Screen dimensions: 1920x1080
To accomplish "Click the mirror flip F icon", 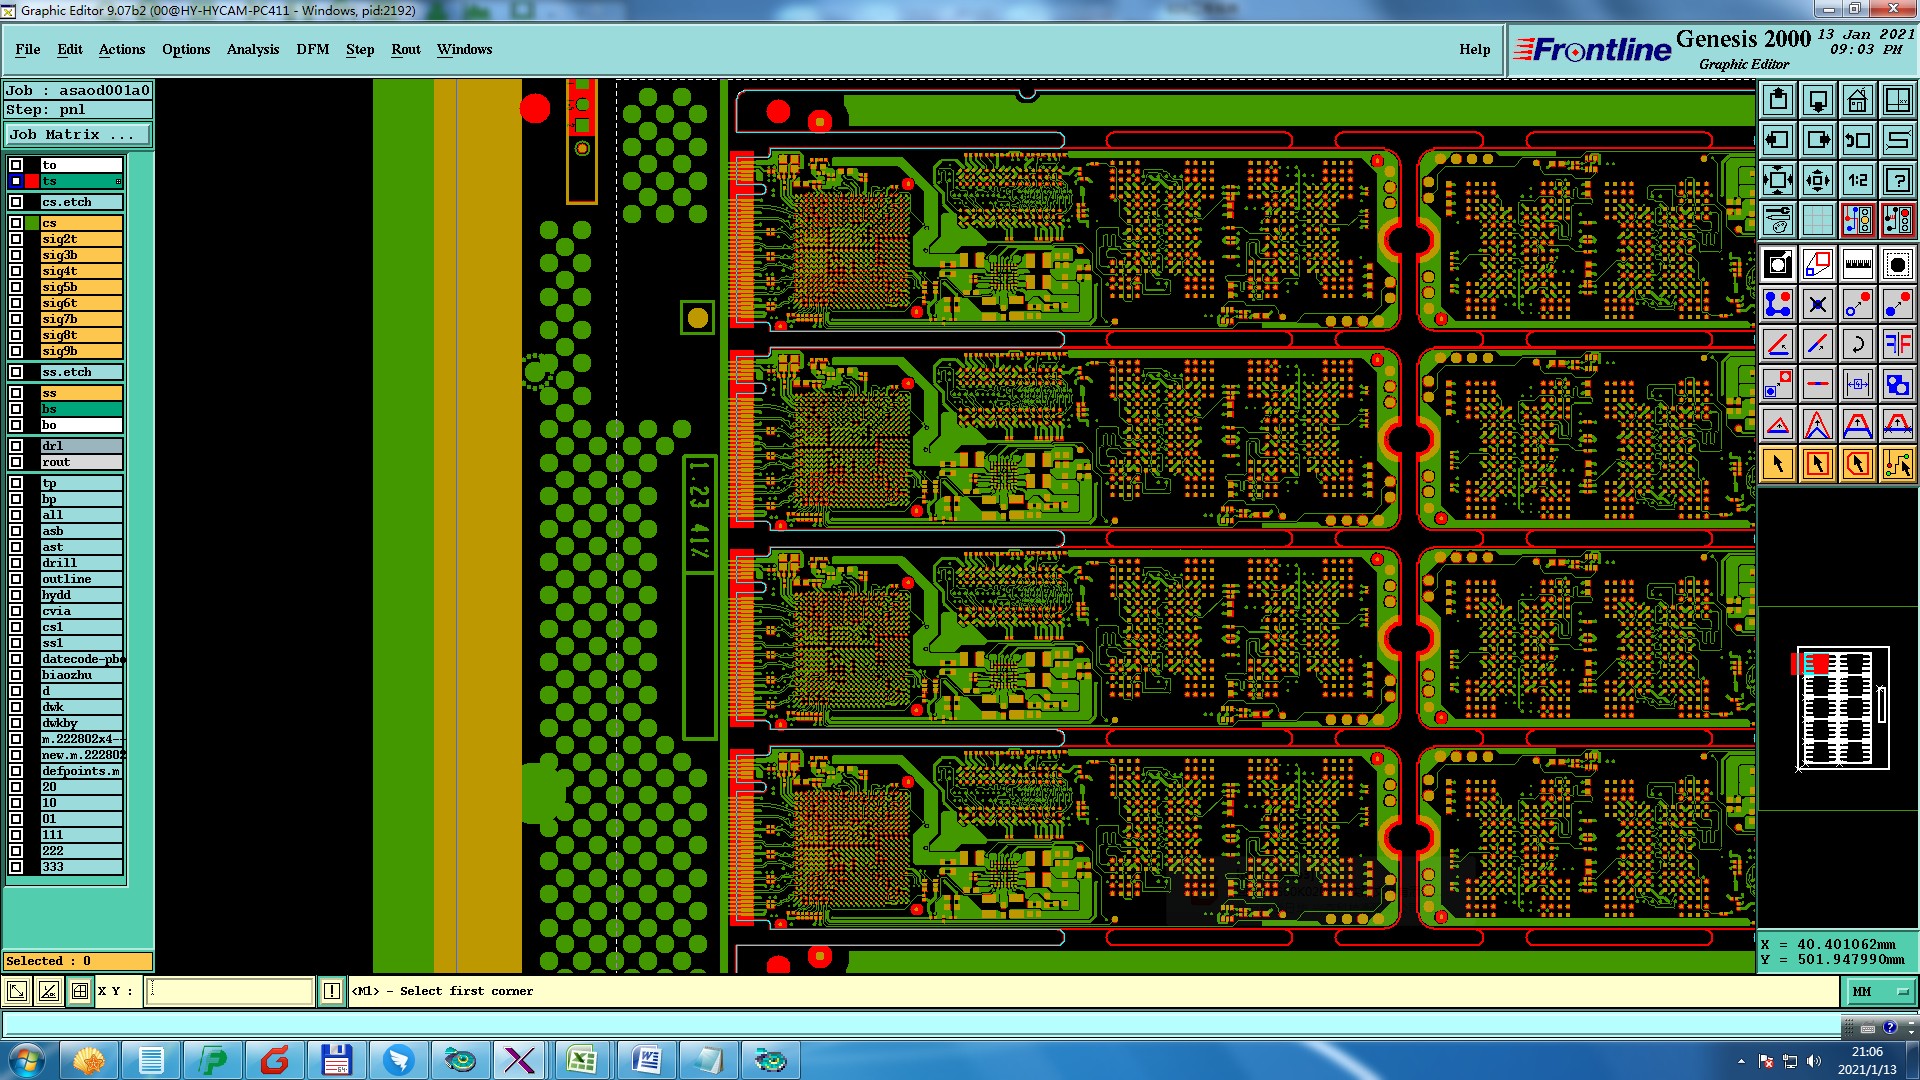I will pyautogui.click(x=1897, y=344).
